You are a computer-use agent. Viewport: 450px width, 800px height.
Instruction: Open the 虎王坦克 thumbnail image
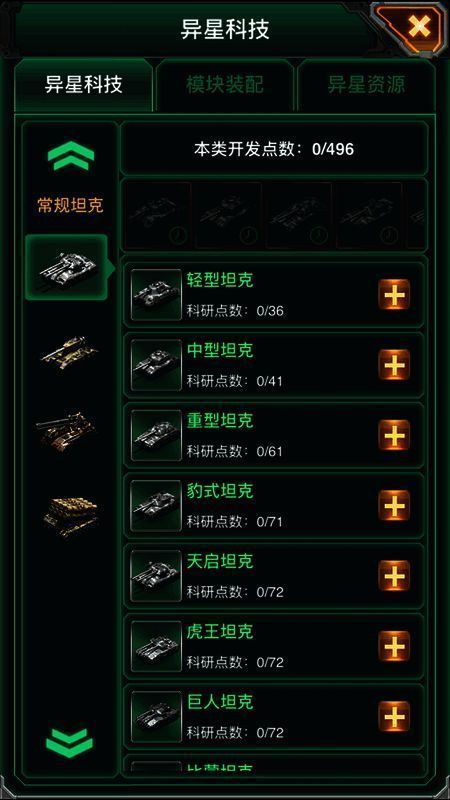point(156,647)
